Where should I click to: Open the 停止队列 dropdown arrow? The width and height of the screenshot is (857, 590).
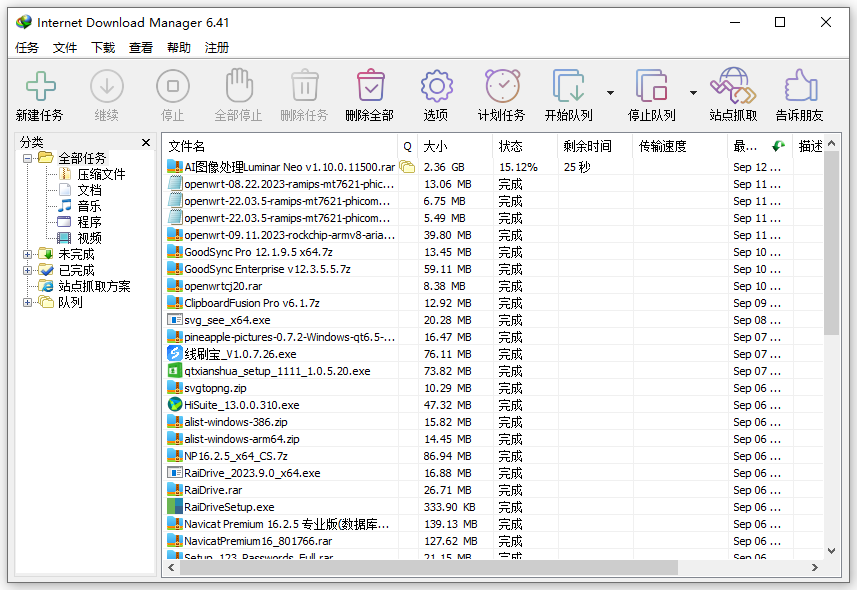click(693, 93)
